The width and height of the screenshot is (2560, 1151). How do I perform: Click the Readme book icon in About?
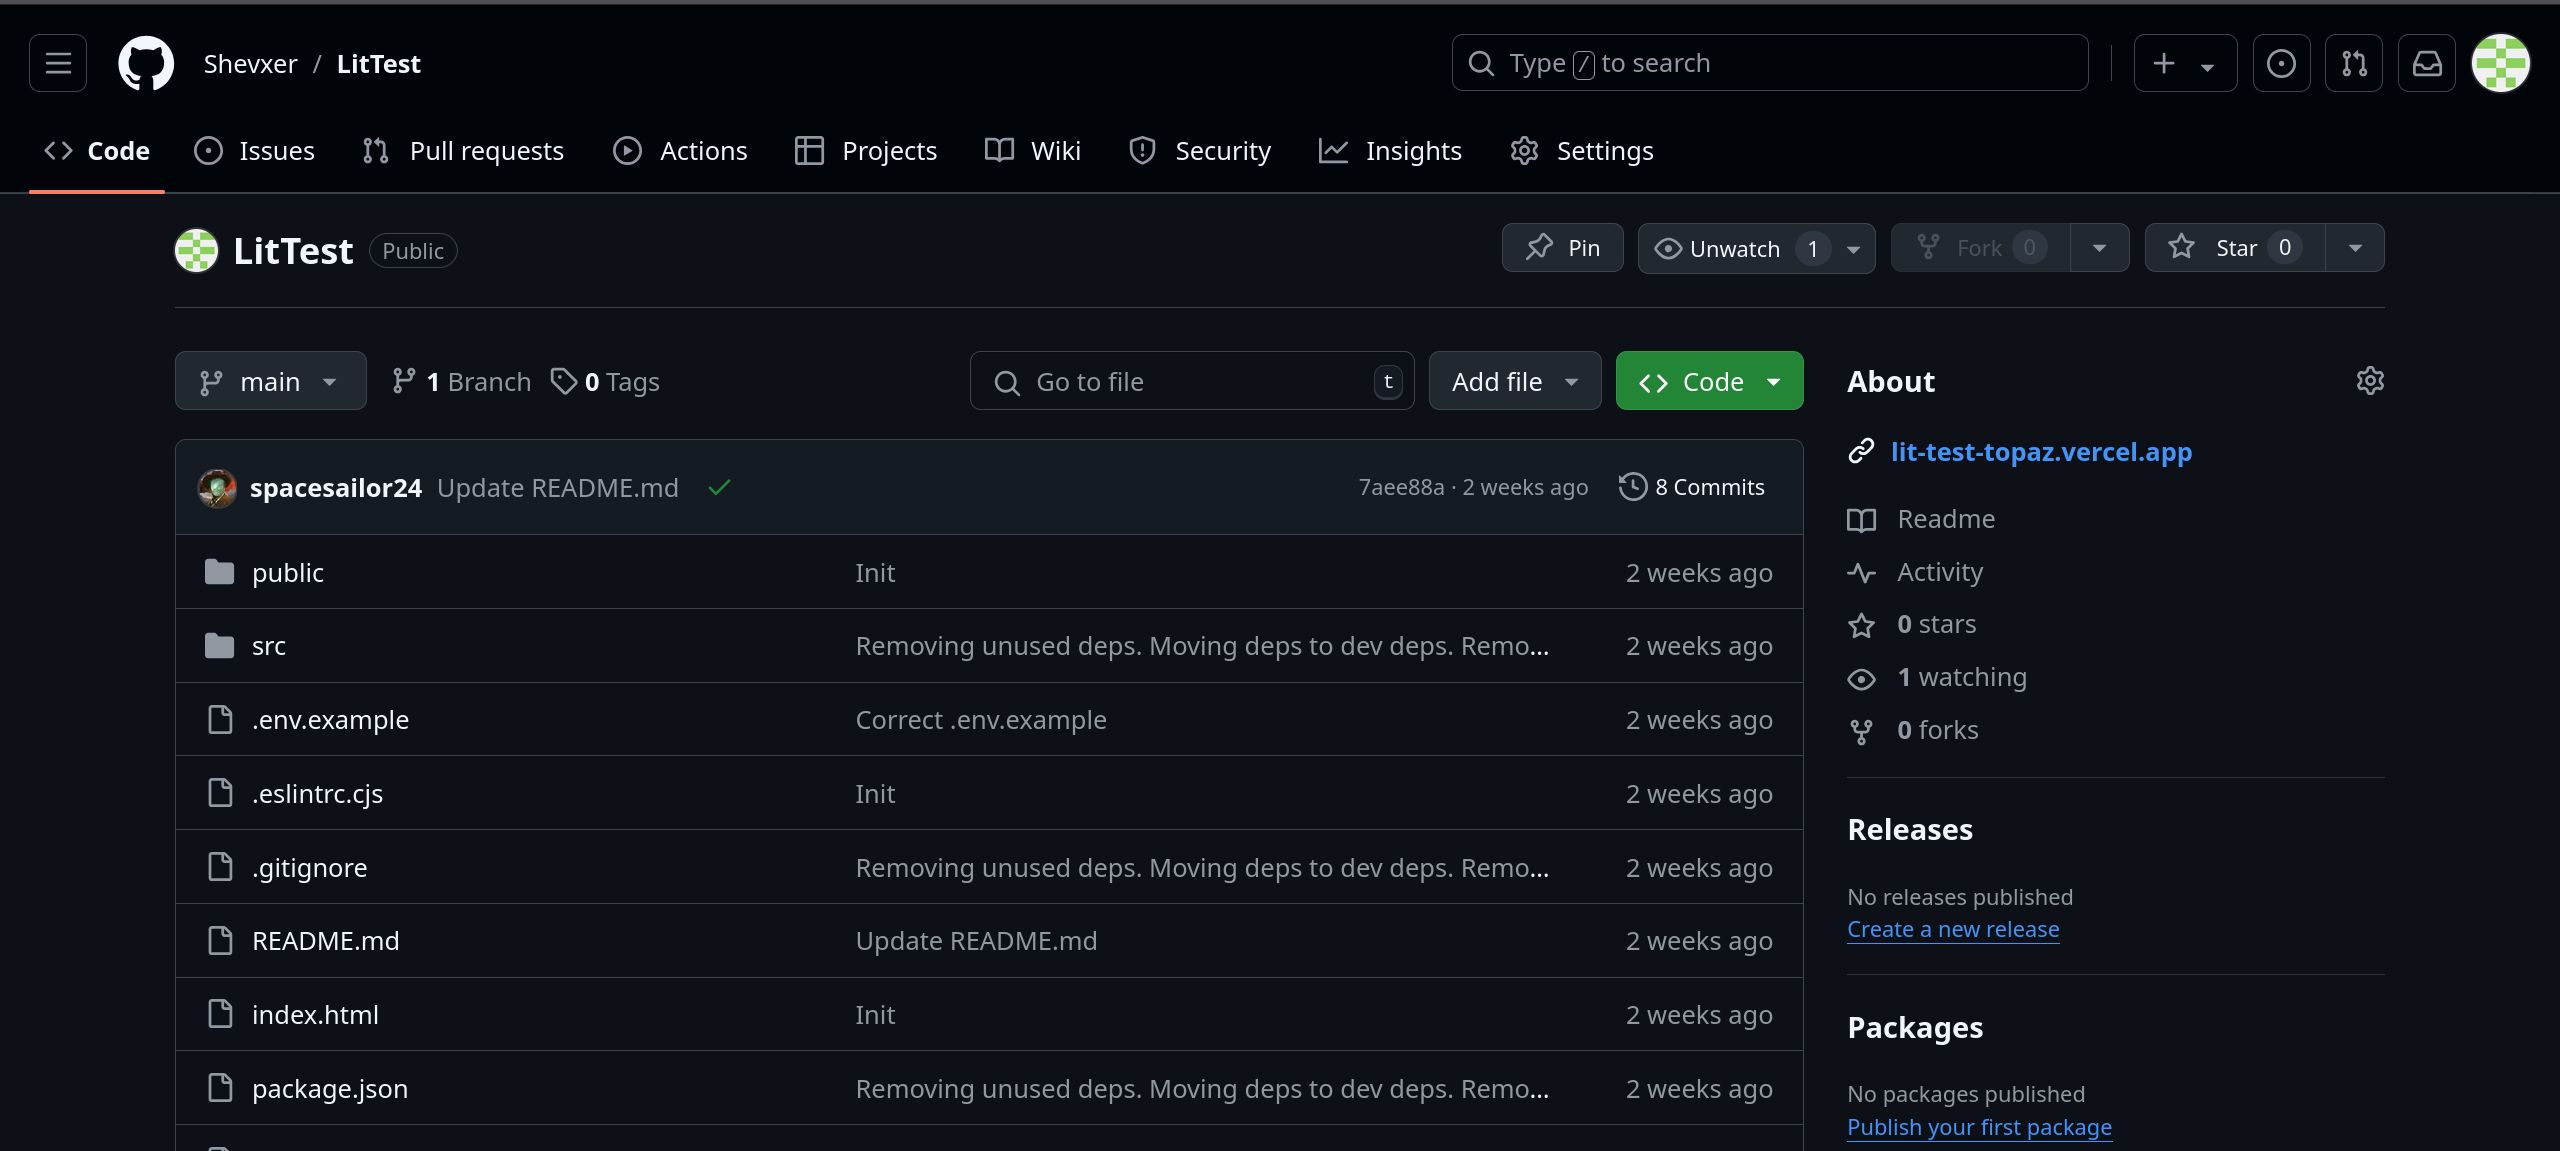pyautogui.click(x=1861, y=520)
